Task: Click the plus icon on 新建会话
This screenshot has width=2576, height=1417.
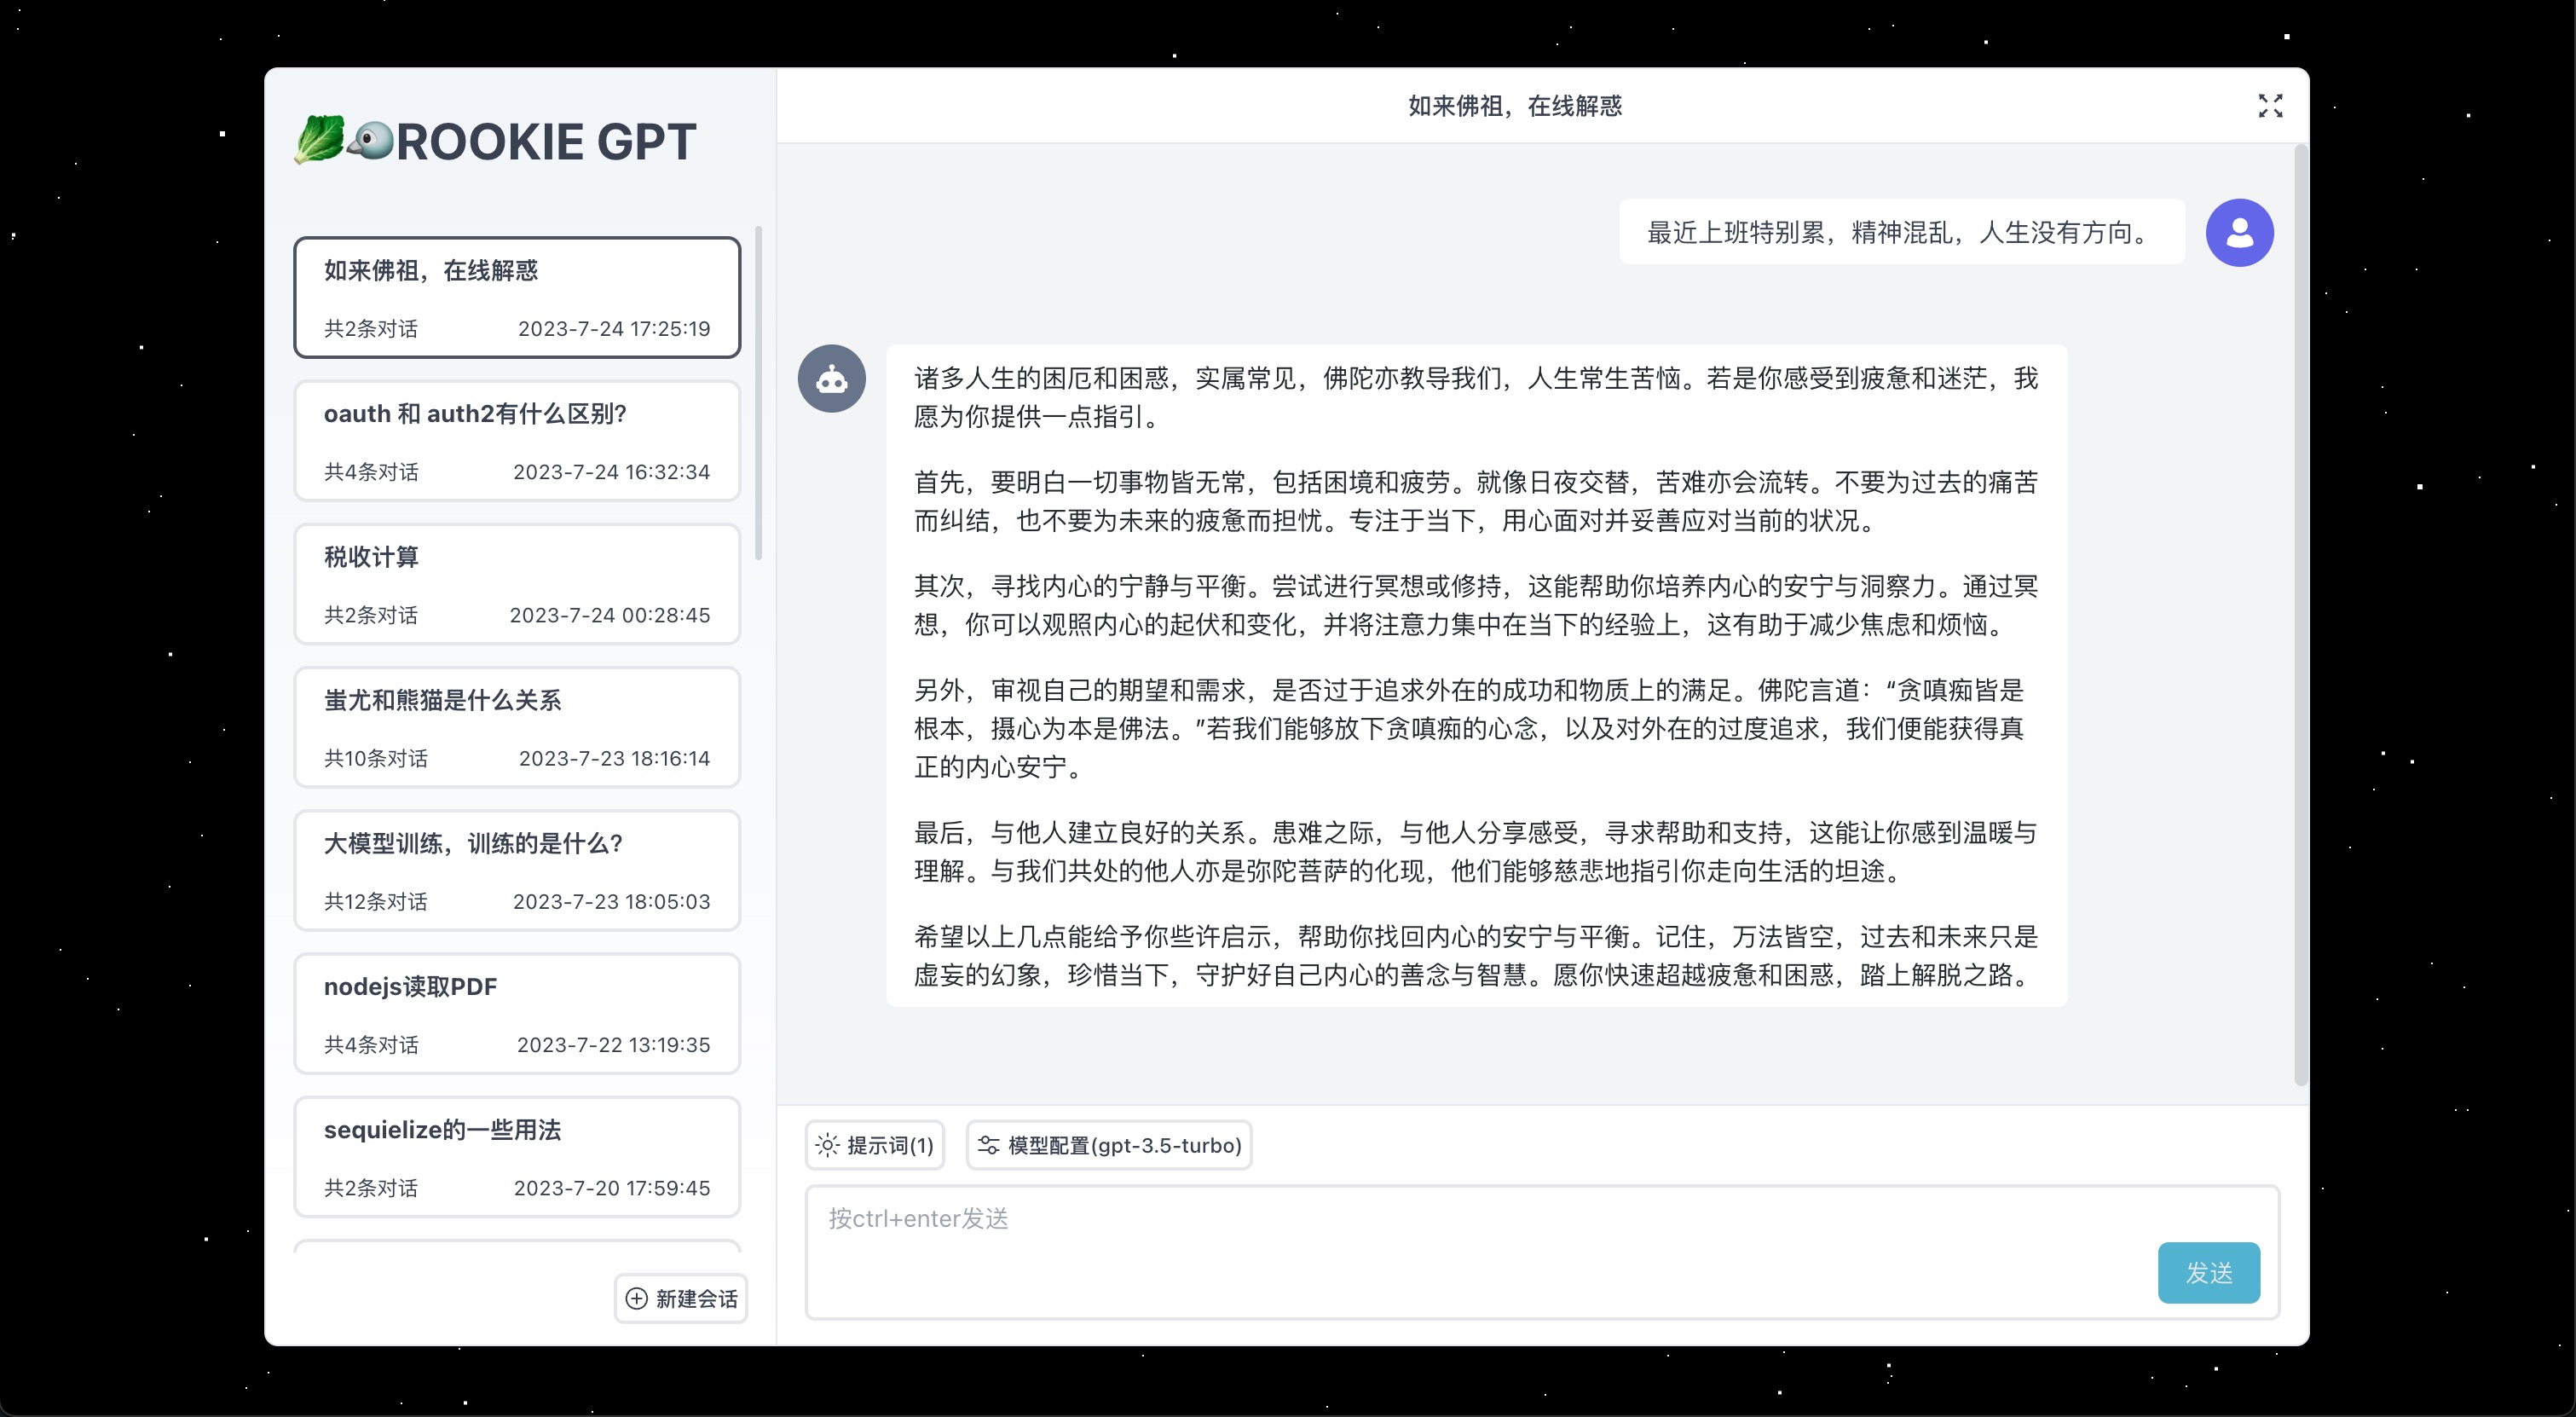Action: pos(636,1298)
